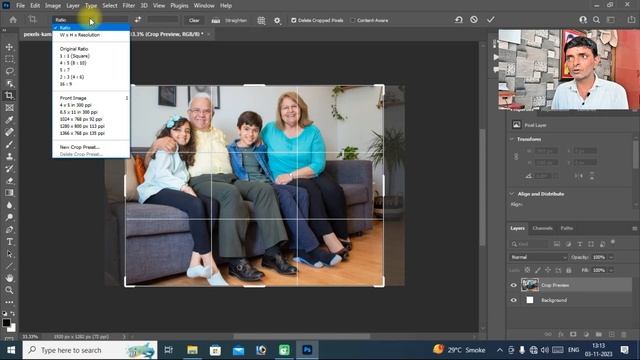The image size is (640, 360).
Task: Select the Zoom tool
Action: 9,290
